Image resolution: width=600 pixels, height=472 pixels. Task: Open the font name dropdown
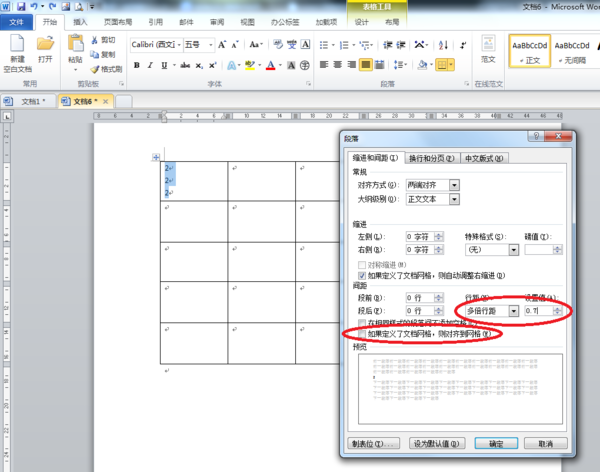coord(179,45)
